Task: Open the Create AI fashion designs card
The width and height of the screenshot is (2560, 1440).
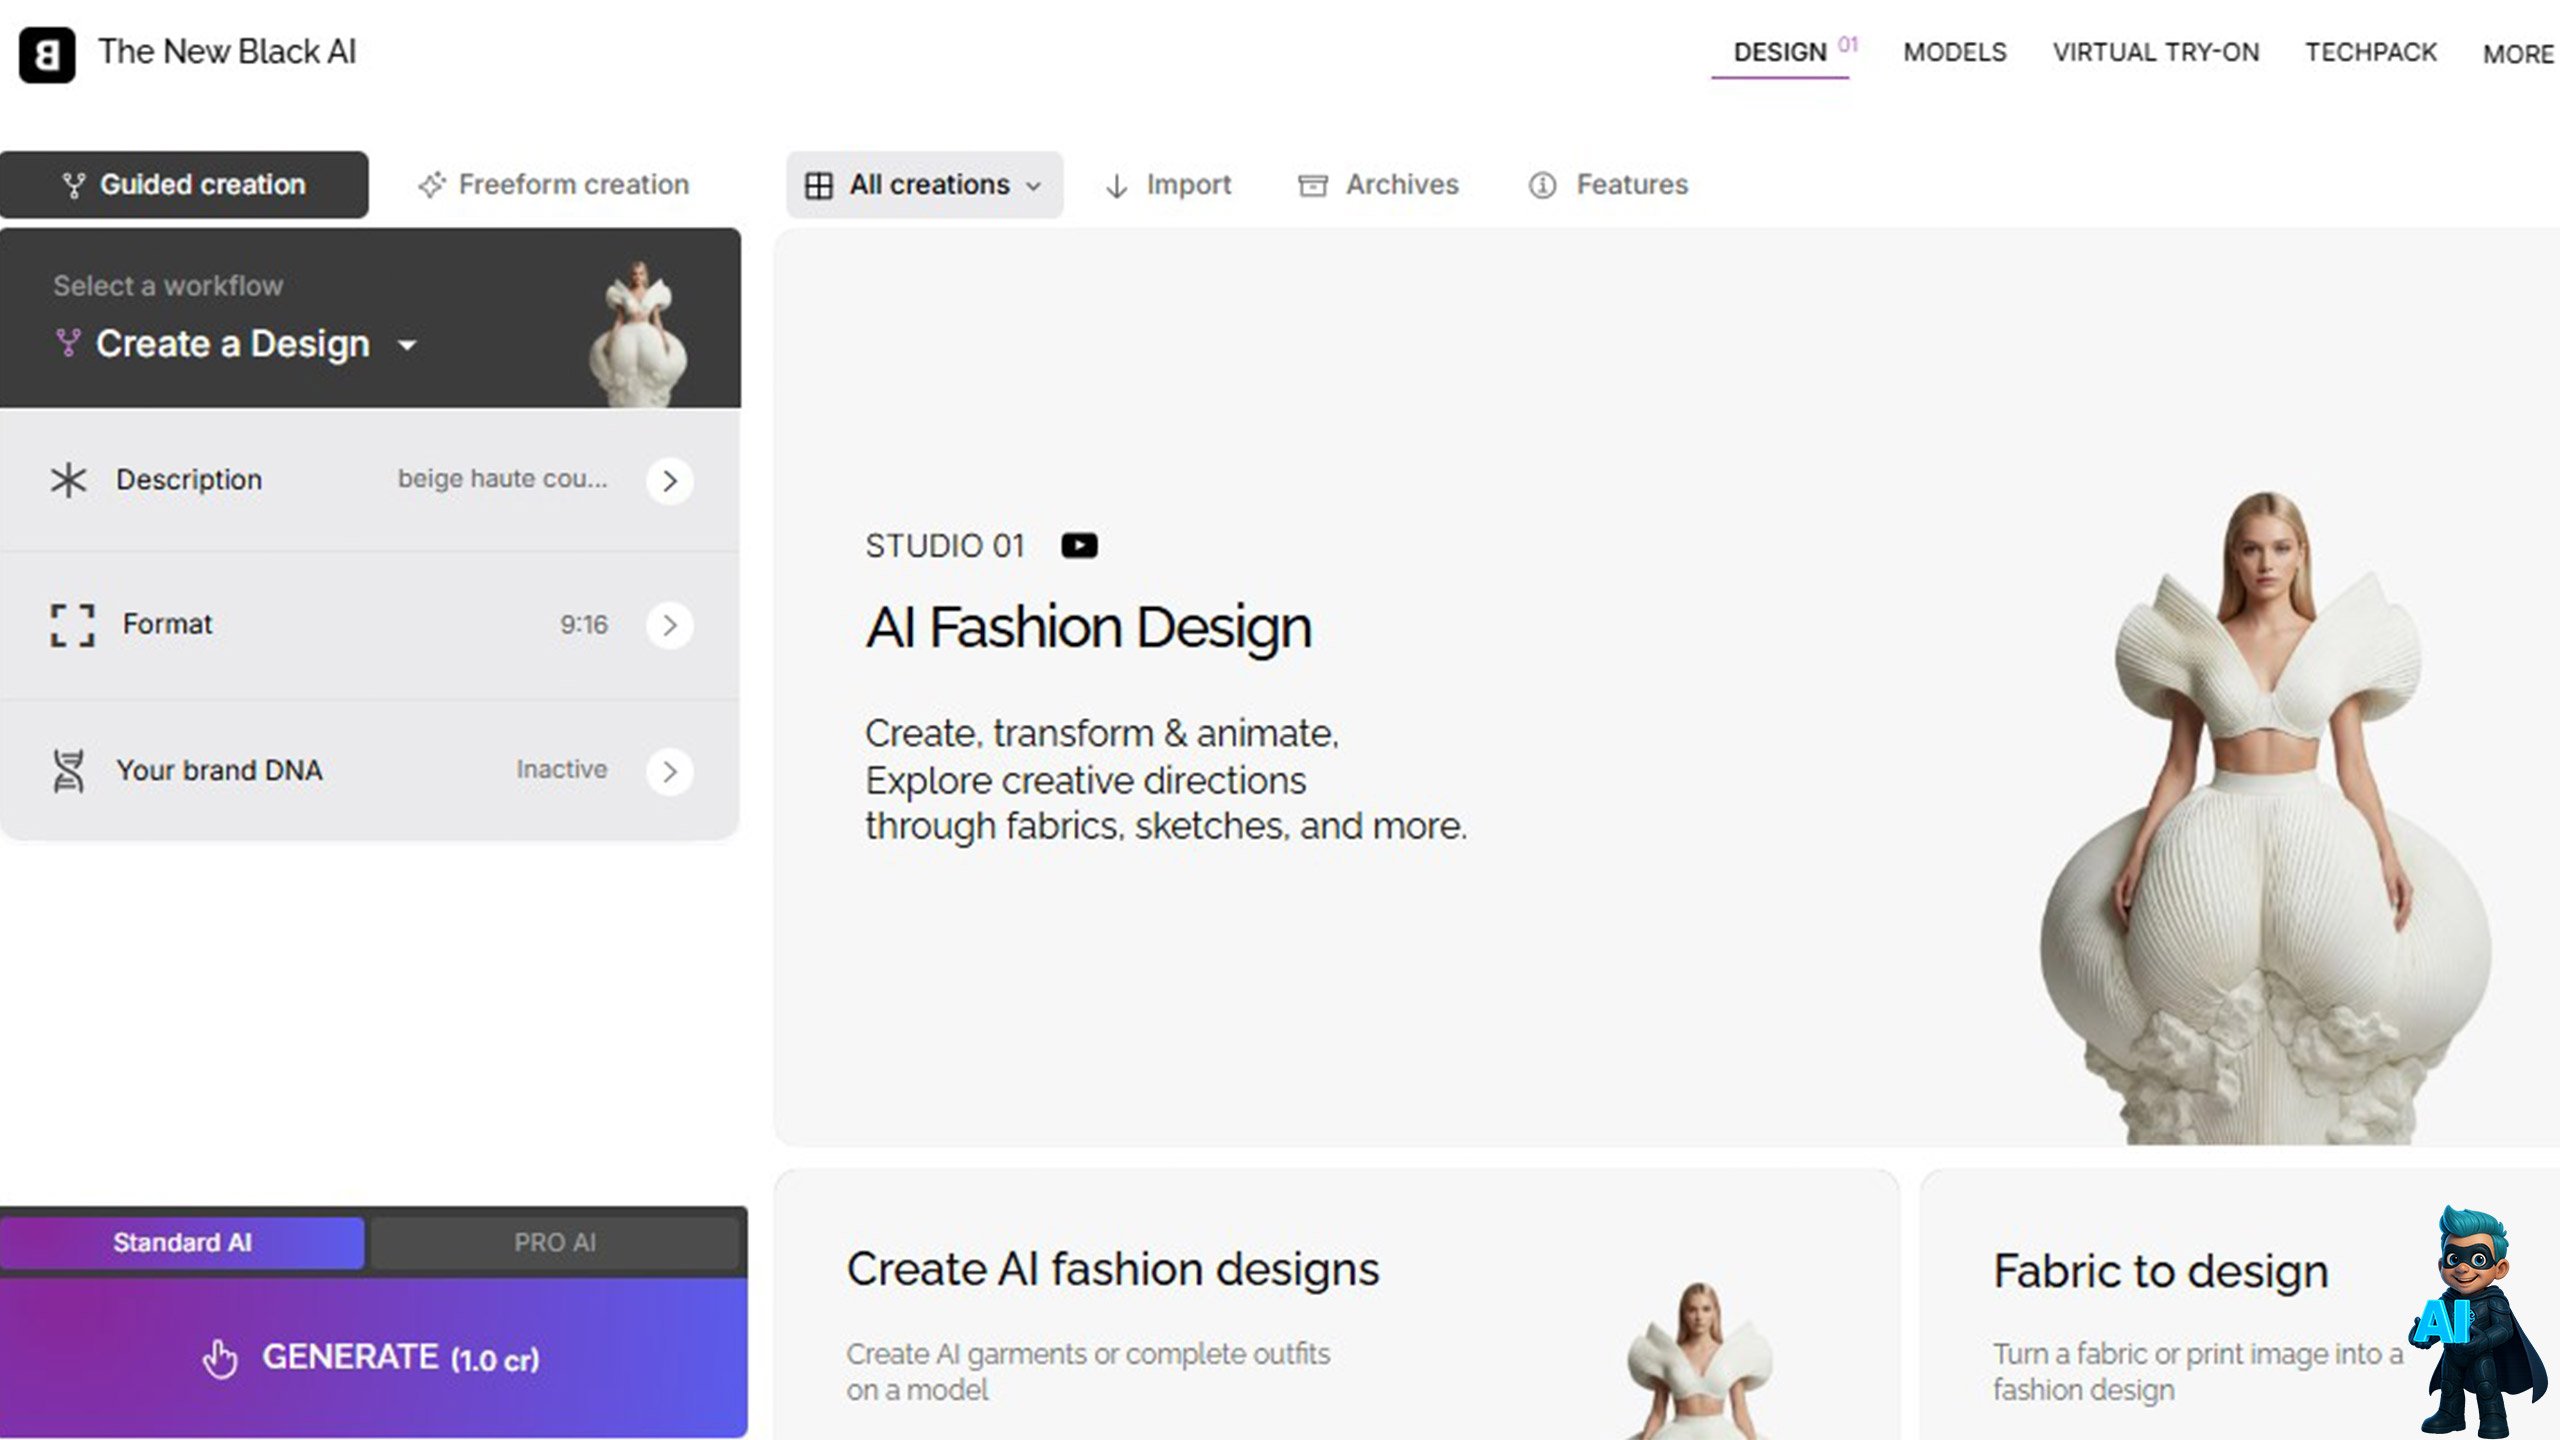Action: point(1336,1305)
